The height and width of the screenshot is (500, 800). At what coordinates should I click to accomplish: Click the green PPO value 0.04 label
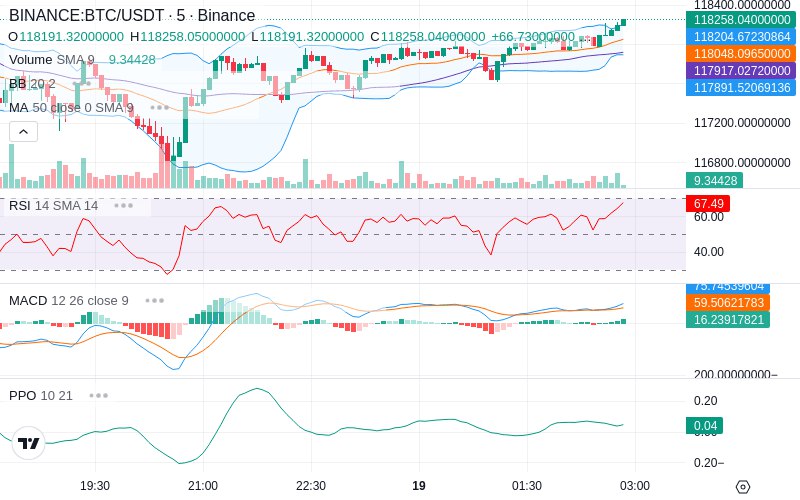(x=705, y=426)
